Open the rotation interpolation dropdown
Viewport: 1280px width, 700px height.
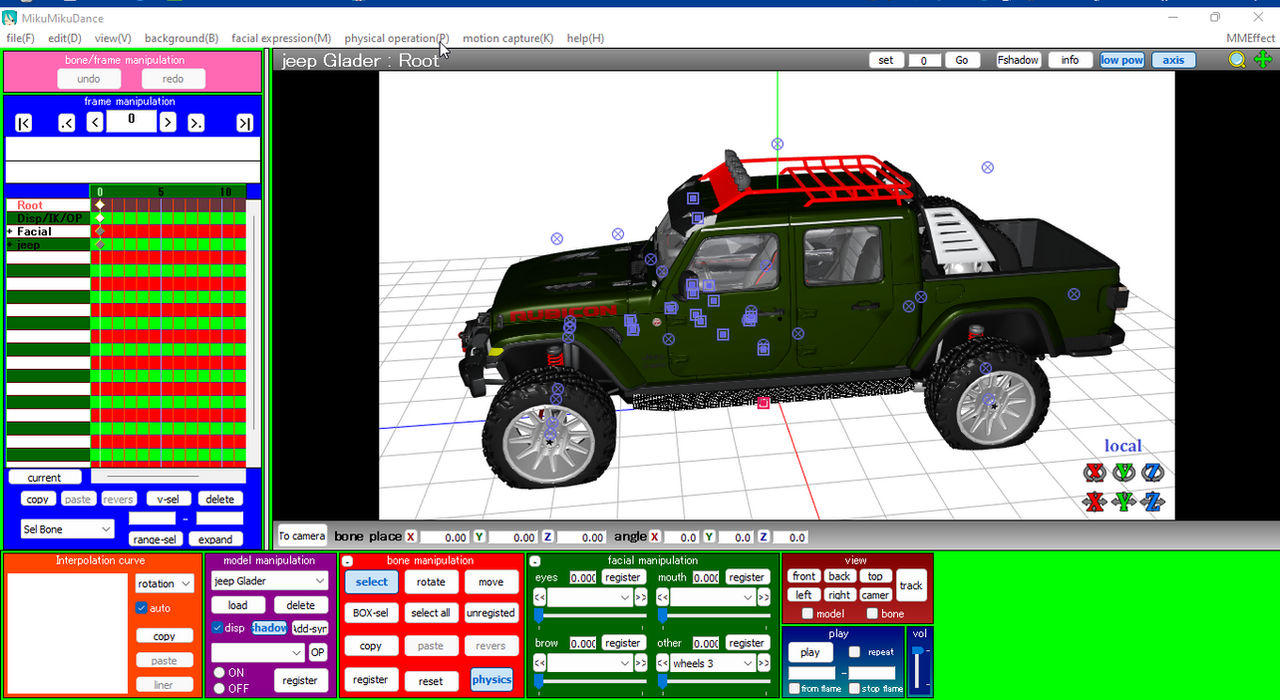point(165,584)
